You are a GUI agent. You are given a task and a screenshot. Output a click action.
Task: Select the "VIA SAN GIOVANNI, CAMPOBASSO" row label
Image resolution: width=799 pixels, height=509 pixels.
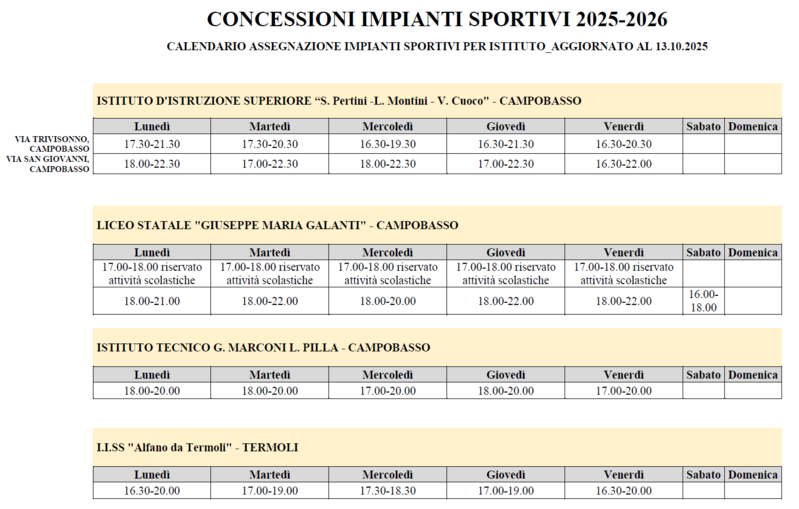pos(50,164)
